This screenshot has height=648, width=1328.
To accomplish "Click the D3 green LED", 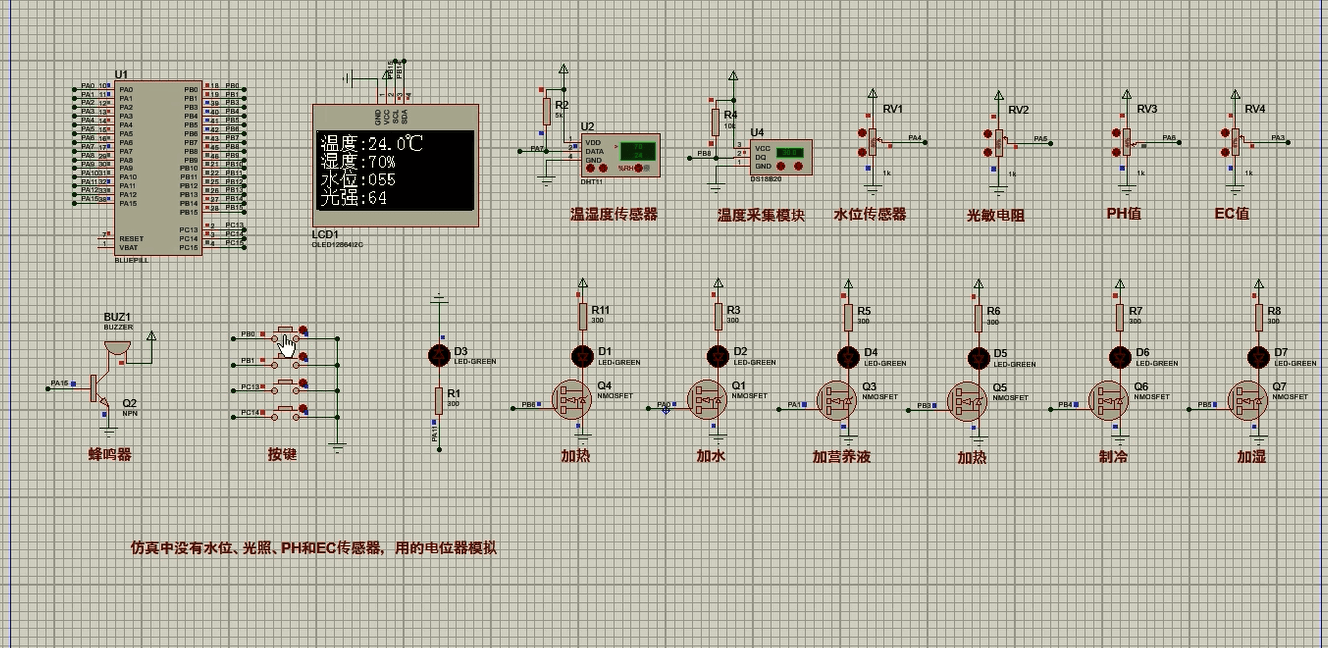I will pos(438,354).
